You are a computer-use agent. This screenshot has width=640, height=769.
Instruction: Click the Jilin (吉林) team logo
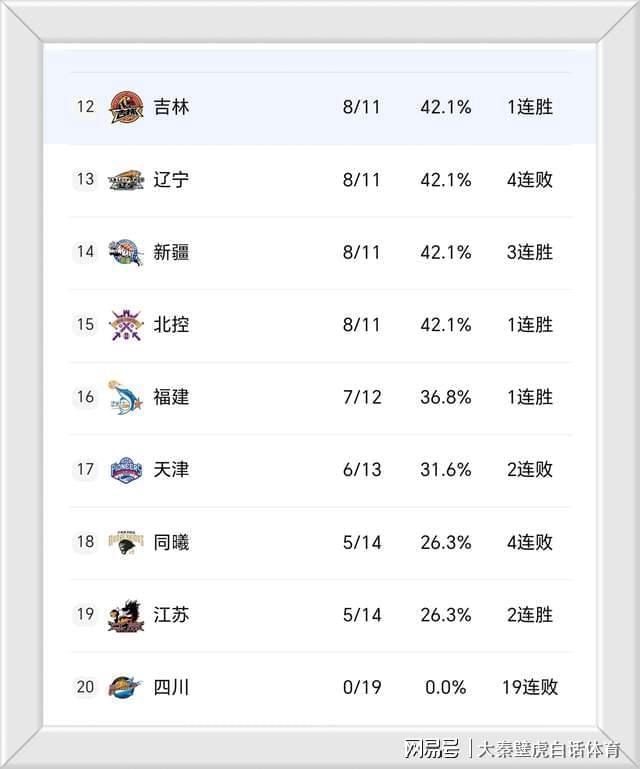[126, 106]
